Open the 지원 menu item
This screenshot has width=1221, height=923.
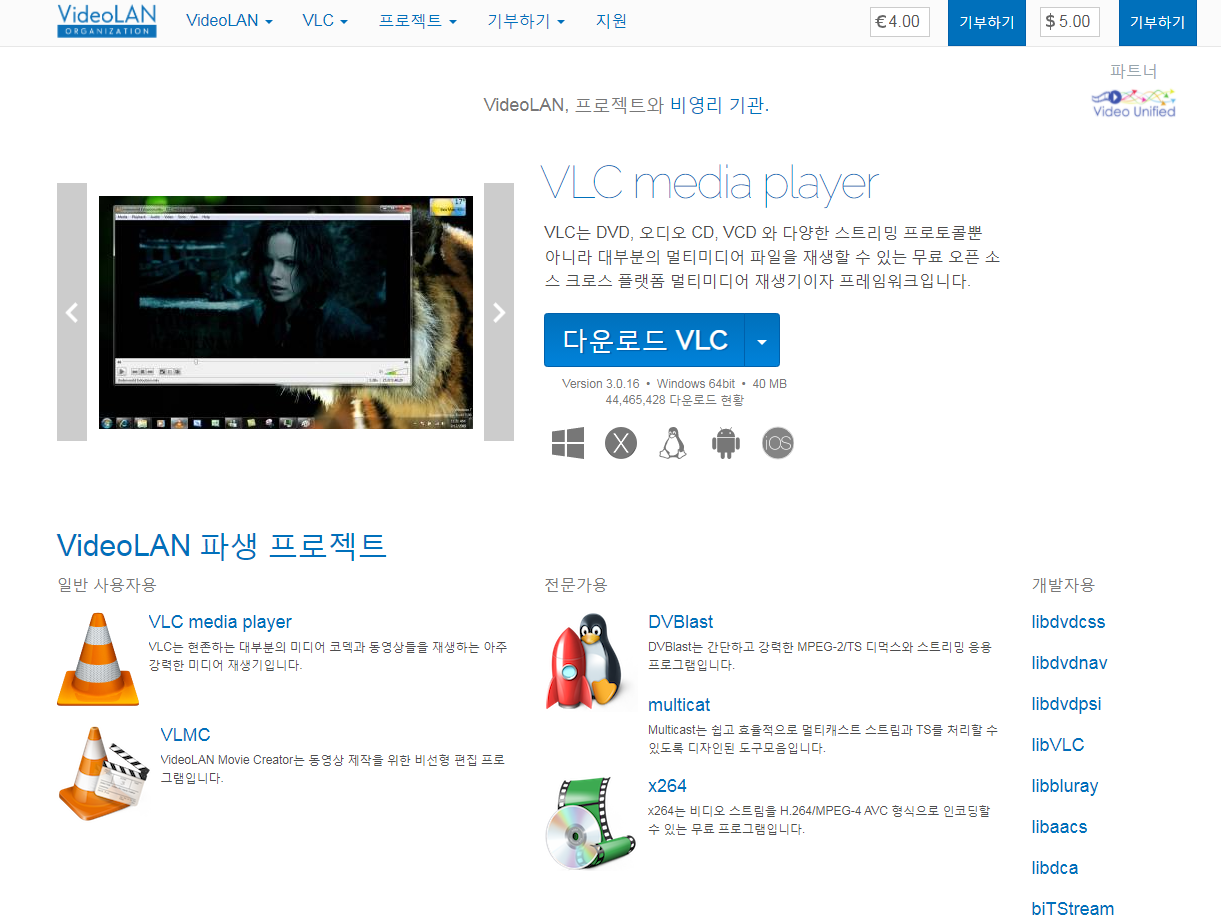coord(611,21)
